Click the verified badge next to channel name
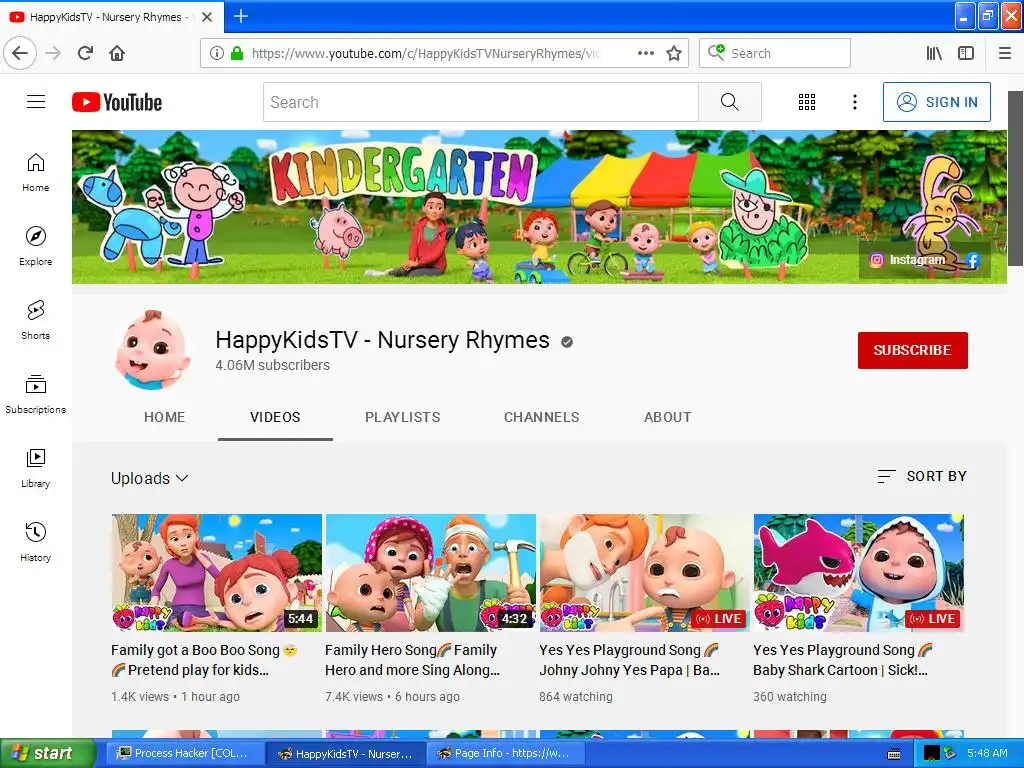The height and width of the screenshot is (768, 1024). pyautogui.click(x=567, y=342)
